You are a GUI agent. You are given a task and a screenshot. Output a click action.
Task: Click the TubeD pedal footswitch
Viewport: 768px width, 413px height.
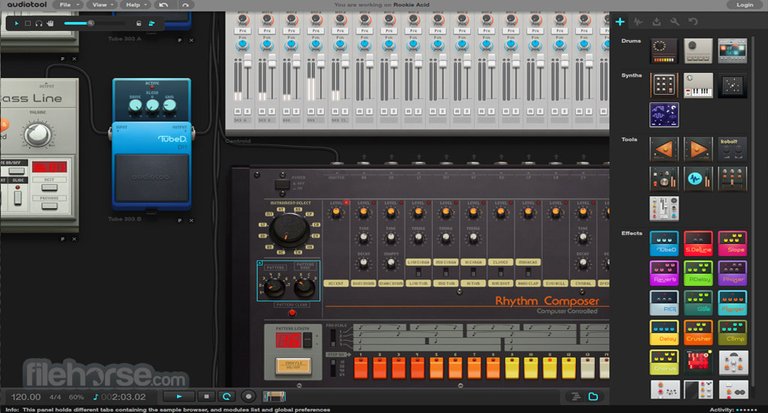tap(152, 178)
